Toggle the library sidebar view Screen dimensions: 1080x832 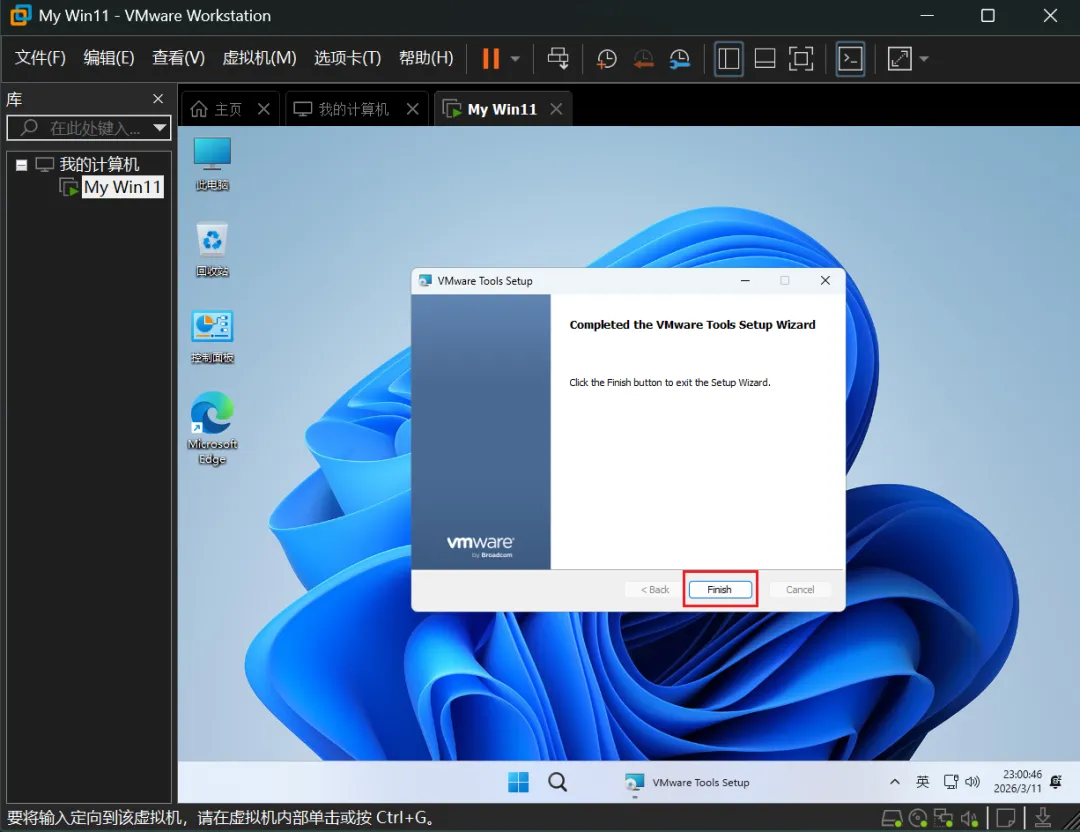[x=729, y=59]
